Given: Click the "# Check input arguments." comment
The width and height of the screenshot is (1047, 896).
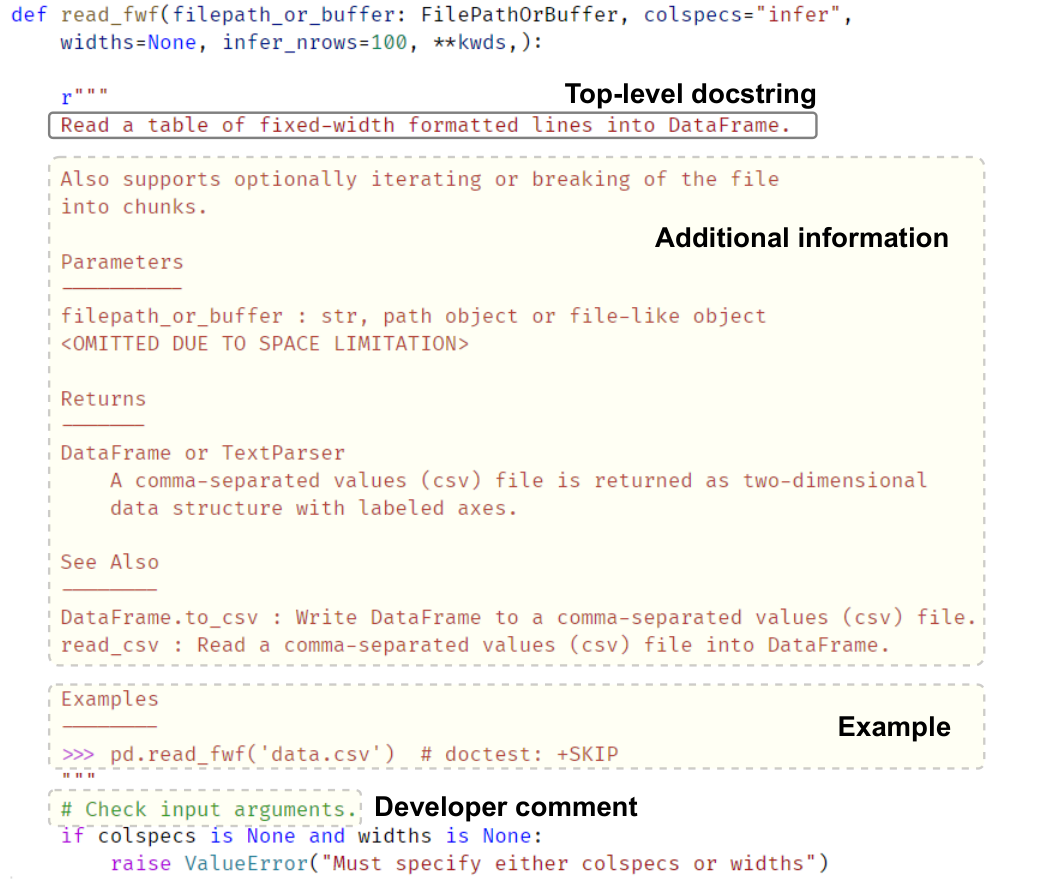Looking at the screenshot, I should pyautogui.click(x=208, y=809).
